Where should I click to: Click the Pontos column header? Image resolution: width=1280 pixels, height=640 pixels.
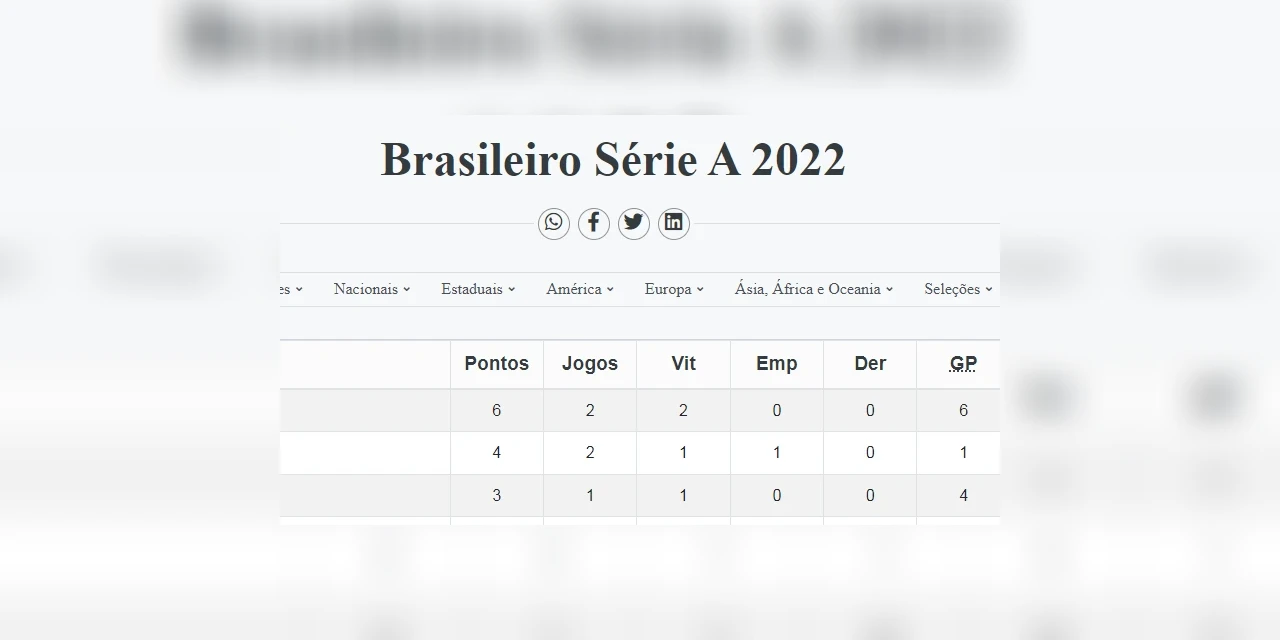point(497,363)
